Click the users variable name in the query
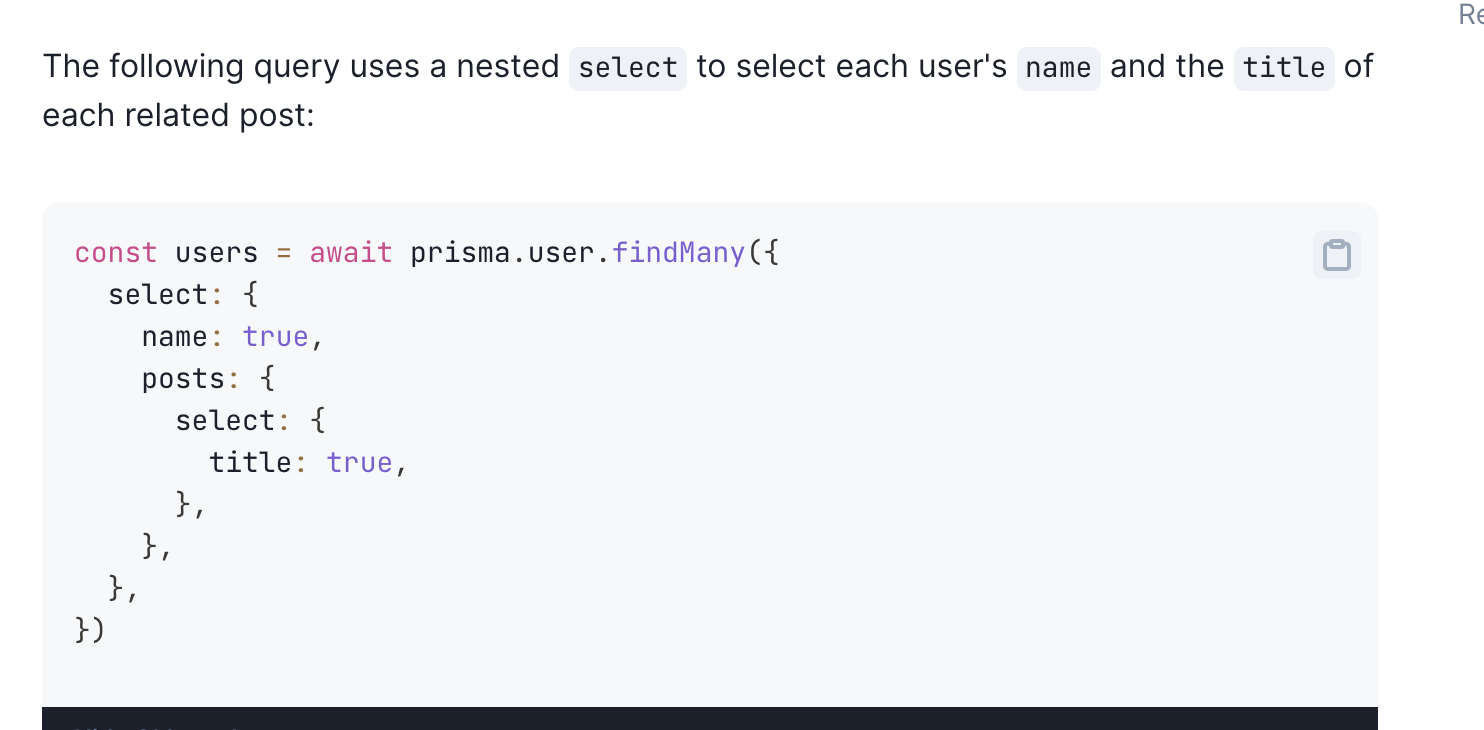The width and height of the screenshot is (1484, 730). pos(215,253)
